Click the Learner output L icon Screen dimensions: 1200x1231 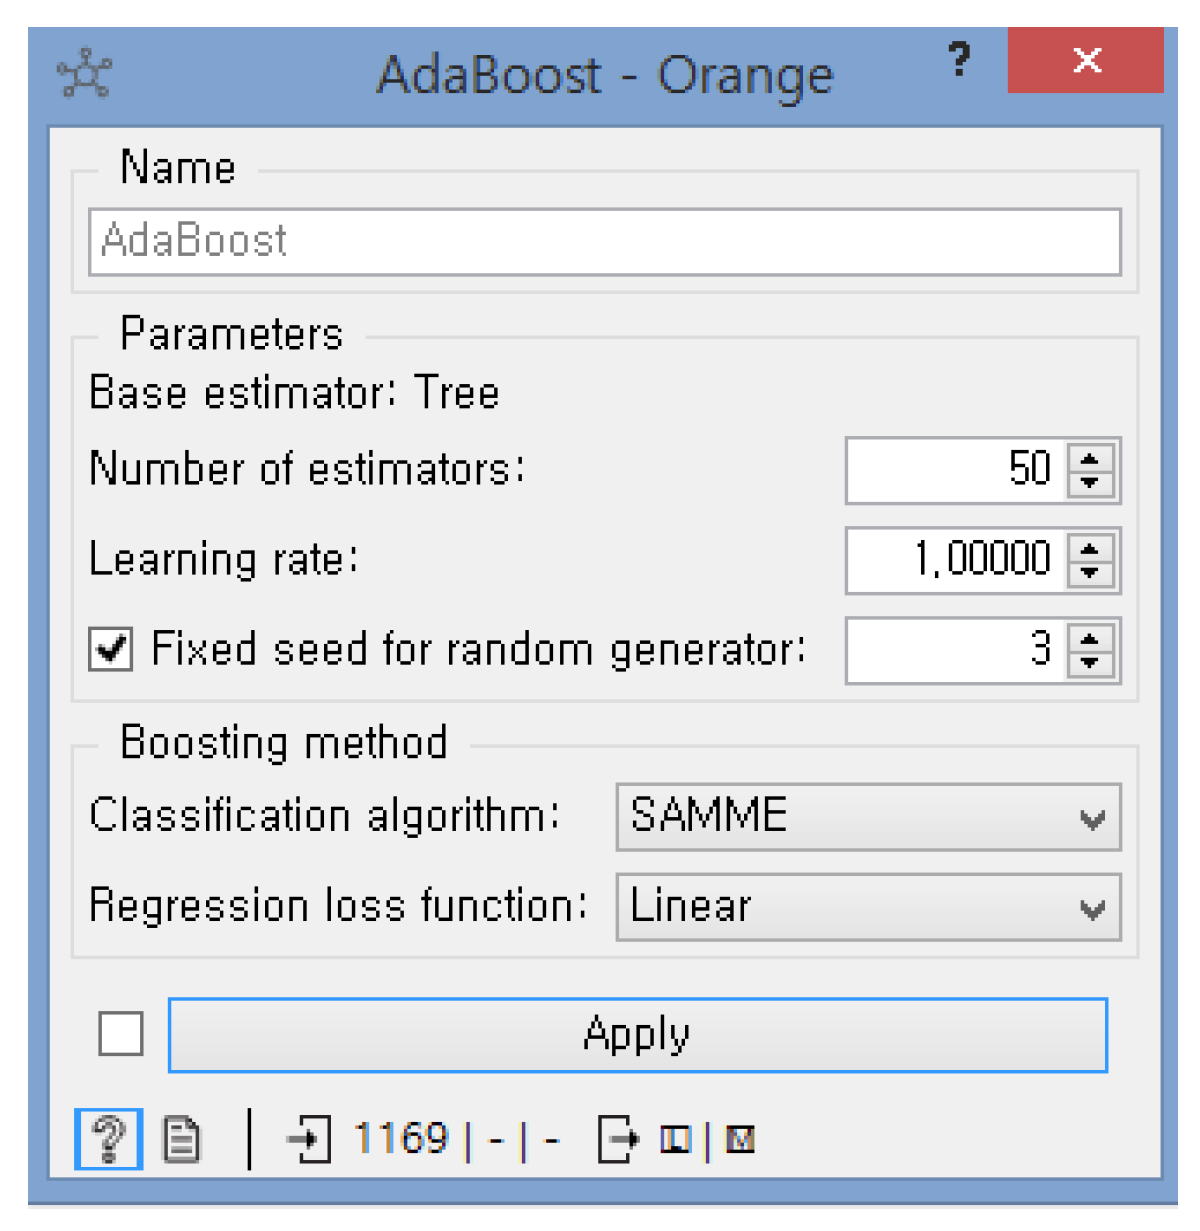tap(676, 1139)
